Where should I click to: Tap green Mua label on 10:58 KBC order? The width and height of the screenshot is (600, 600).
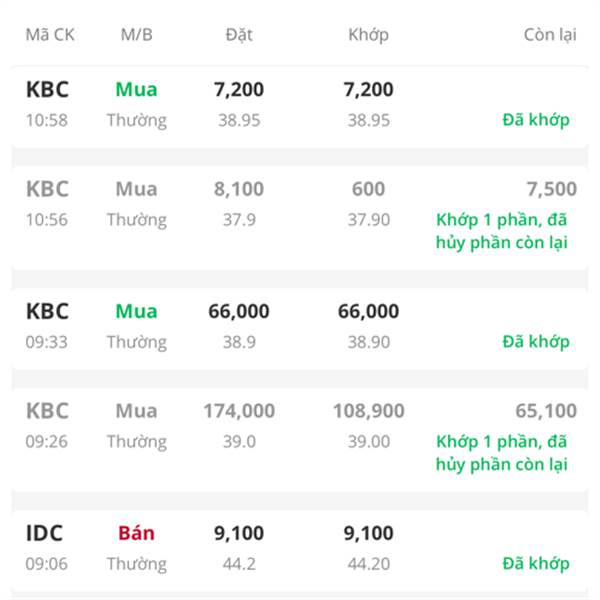pos(136,90)
